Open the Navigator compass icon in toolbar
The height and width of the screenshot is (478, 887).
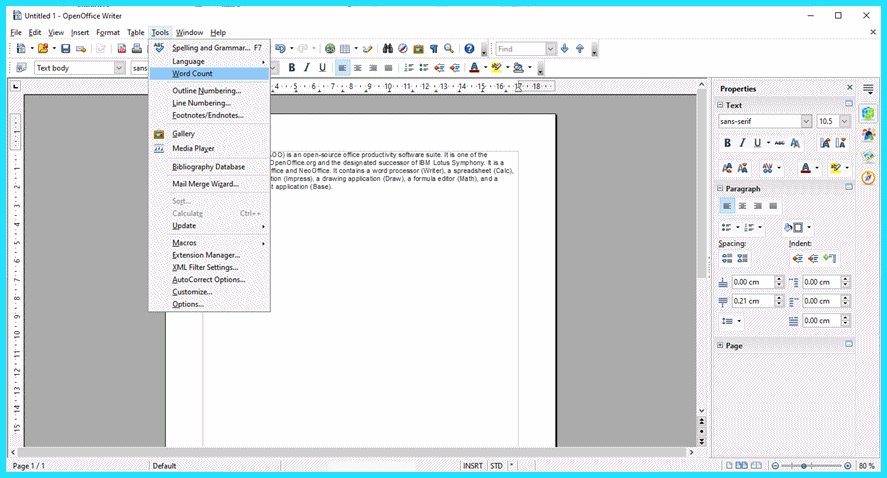pos(403,49)
